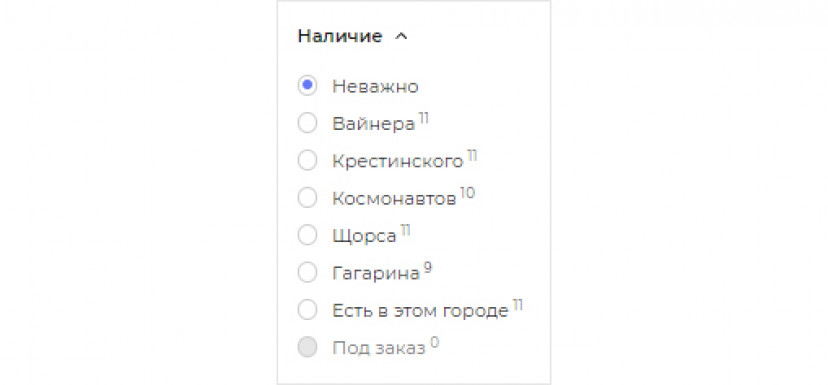828x385 pixels.
Task: Click the Гагарина store label text
Action: click(376, 274)
